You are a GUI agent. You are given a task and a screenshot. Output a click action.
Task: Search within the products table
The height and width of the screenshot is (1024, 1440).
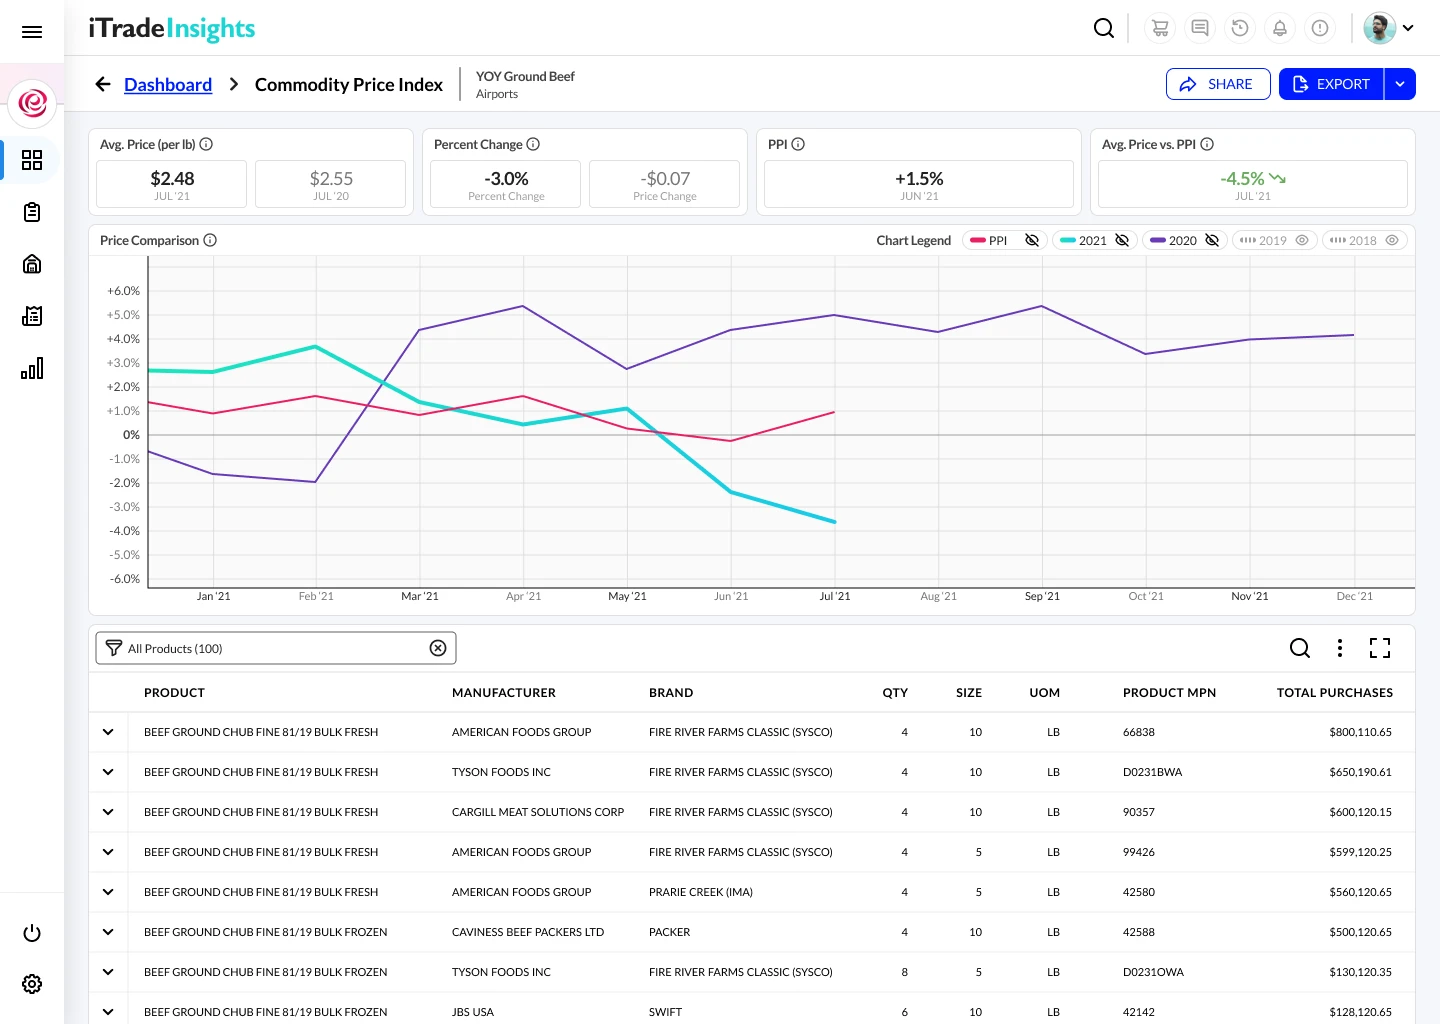(1300, 648)
